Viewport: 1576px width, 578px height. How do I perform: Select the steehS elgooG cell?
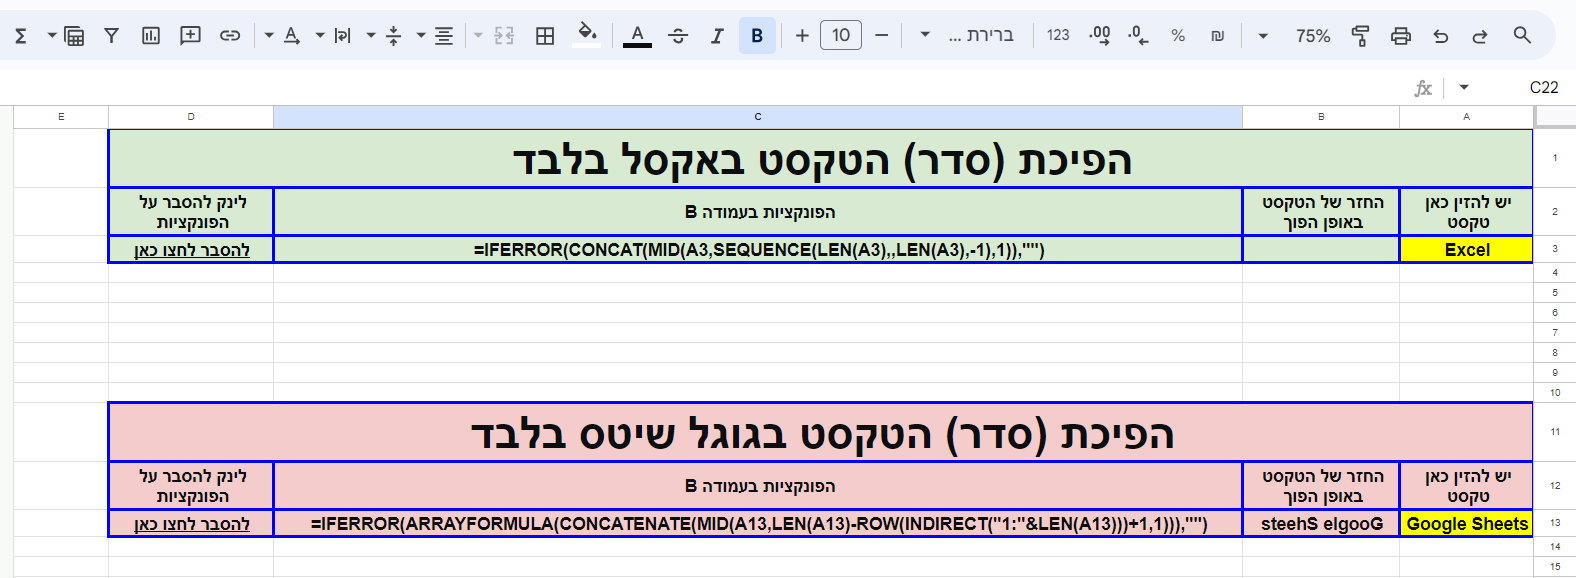point(1321,523)
